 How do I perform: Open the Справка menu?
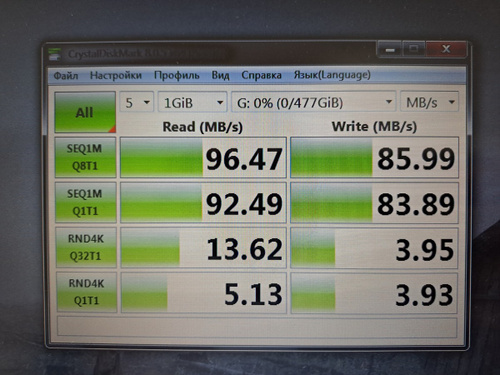click(x=261, y=75)
